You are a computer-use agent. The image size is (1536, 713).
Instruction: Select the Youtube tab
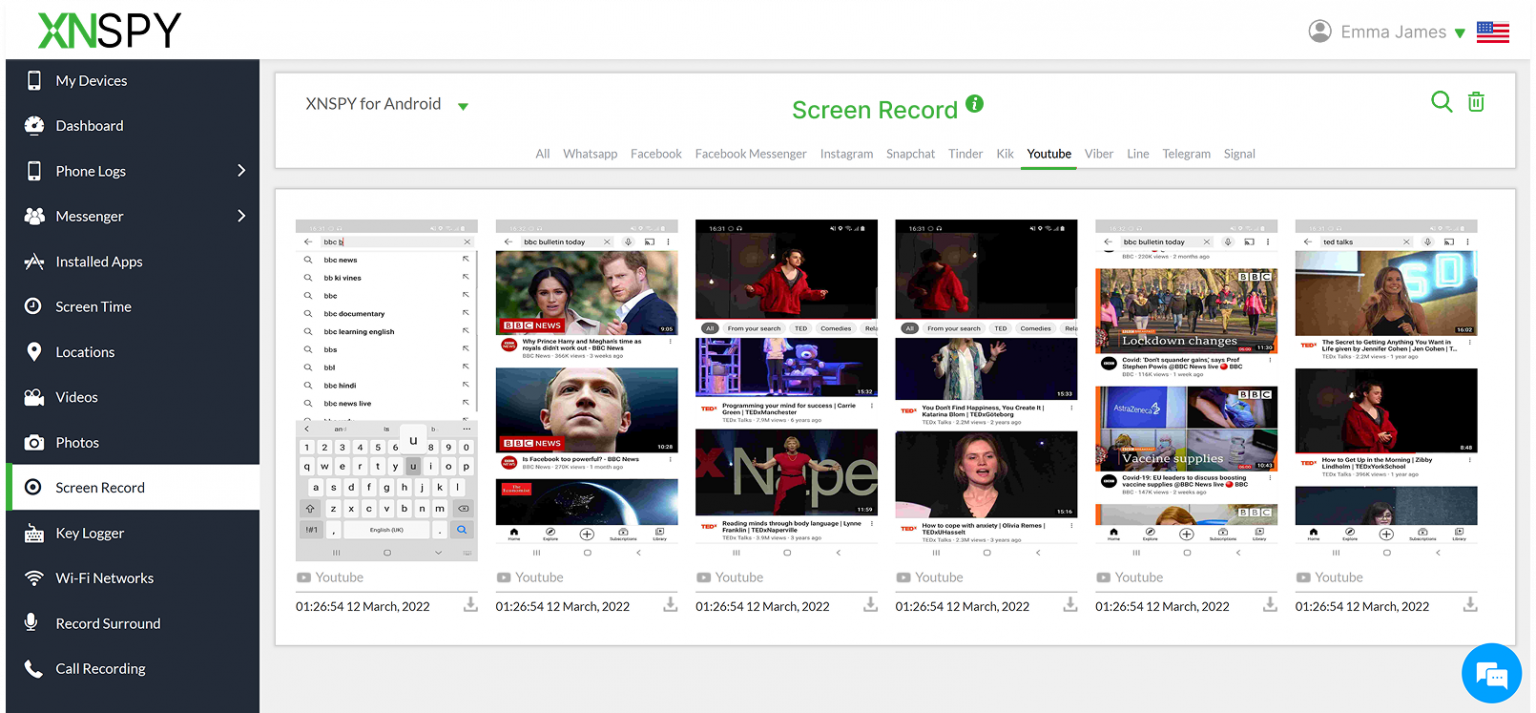click(x=1049, y=154)
